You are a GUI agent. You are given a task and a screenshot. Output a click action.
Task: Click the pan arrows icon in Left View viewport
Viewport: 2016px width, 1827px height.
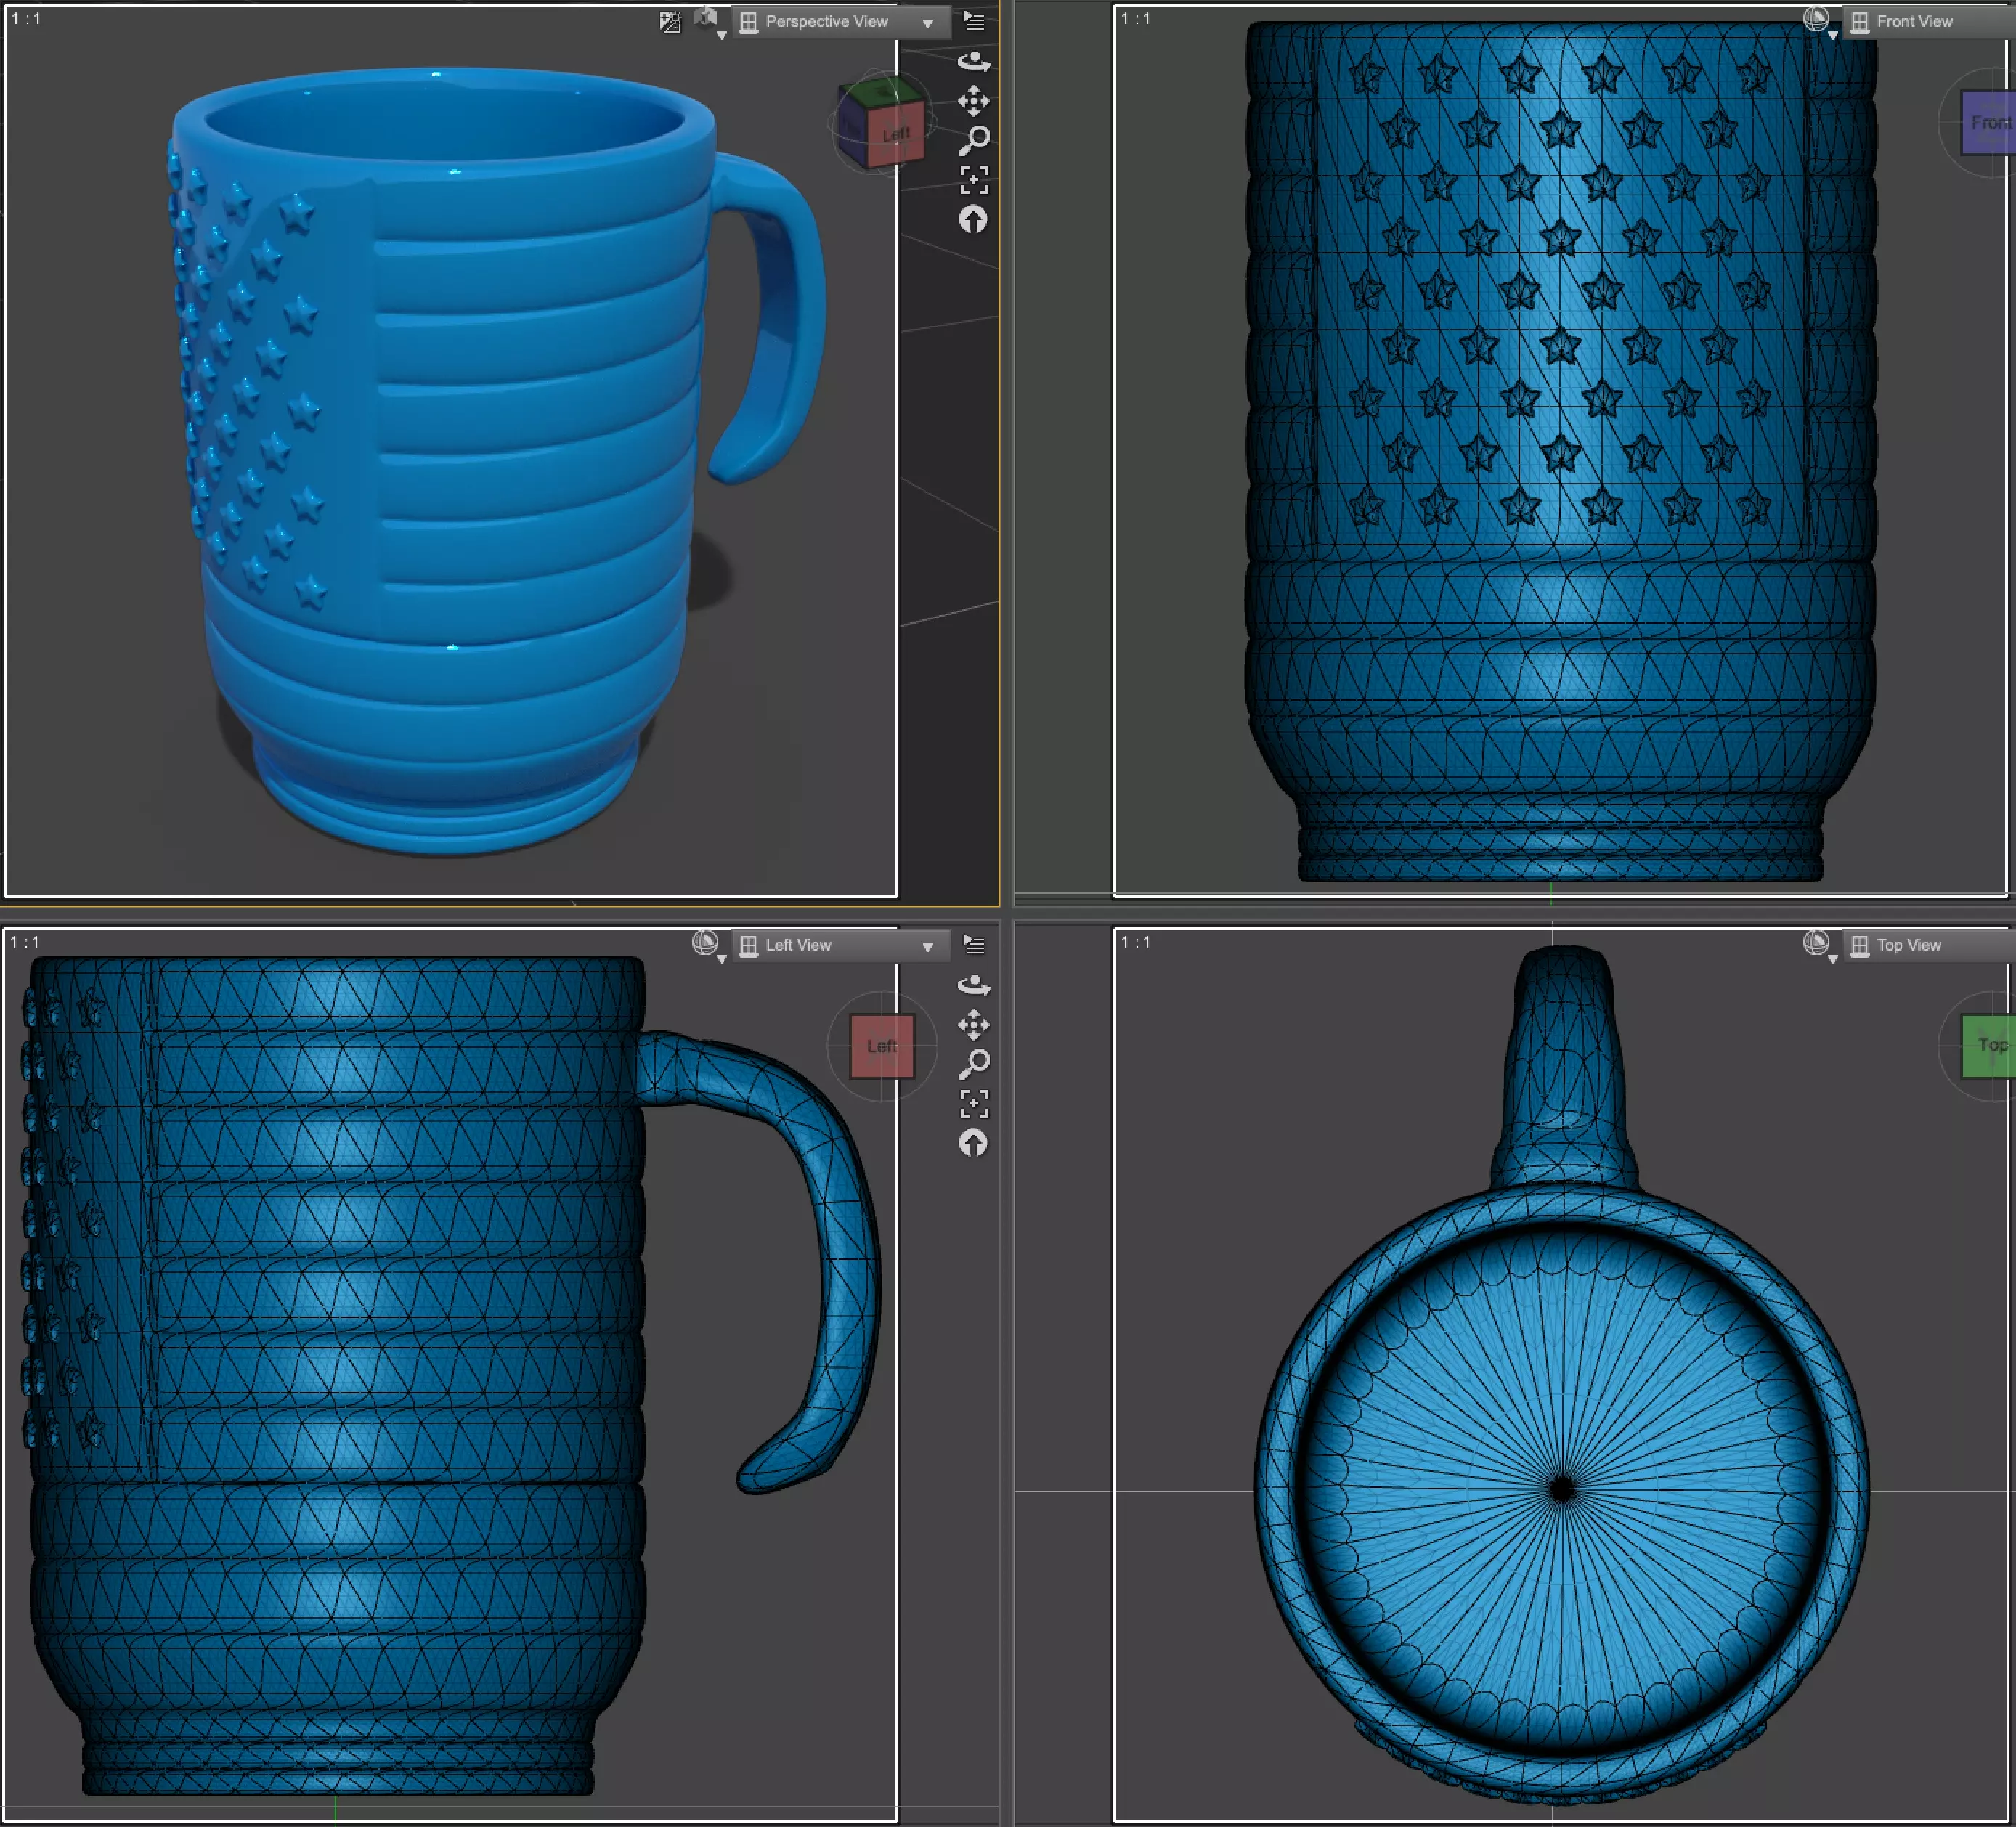point(974,1025)
